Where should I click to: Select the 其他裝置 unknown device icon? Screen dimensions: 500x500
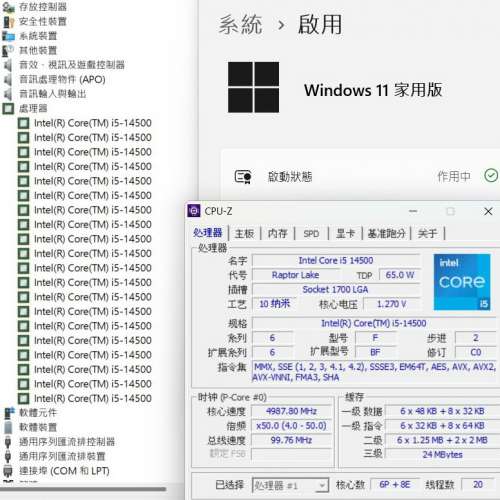coord(8,50)
